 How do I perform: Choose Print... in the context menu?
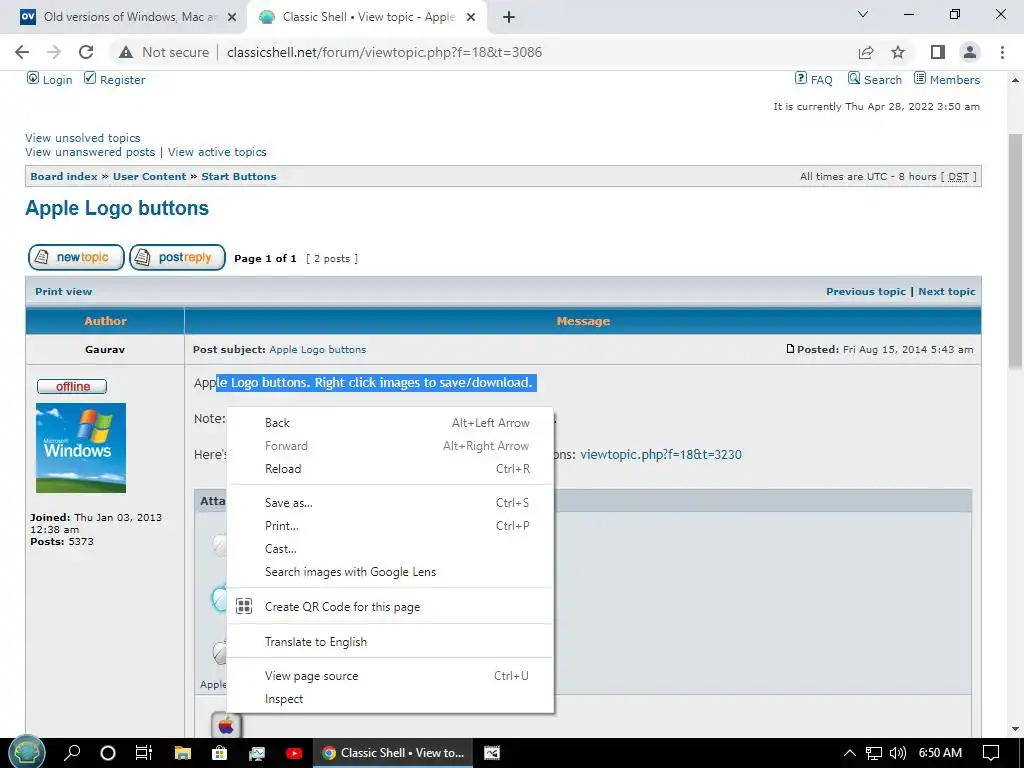pos(391,526)
